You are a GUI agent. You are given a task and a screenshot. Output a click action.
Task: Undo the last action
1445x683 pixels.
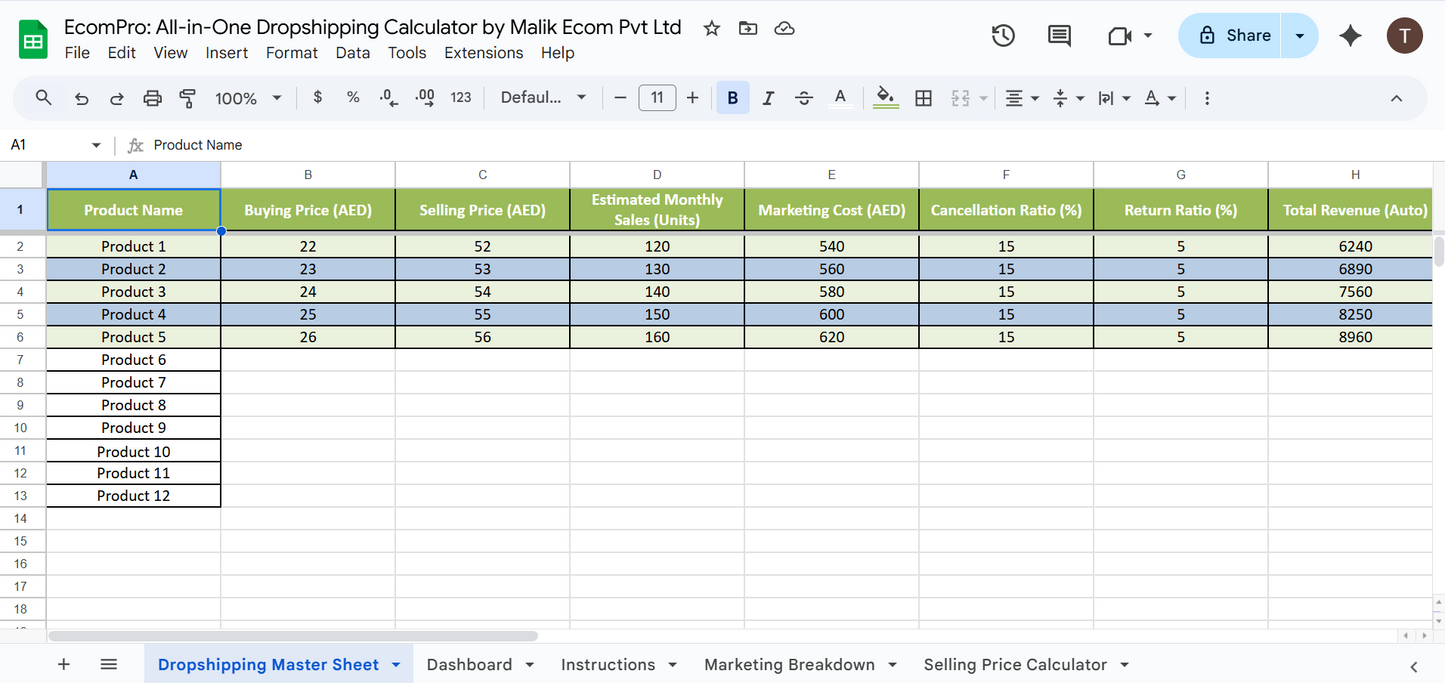click(82, 98)
